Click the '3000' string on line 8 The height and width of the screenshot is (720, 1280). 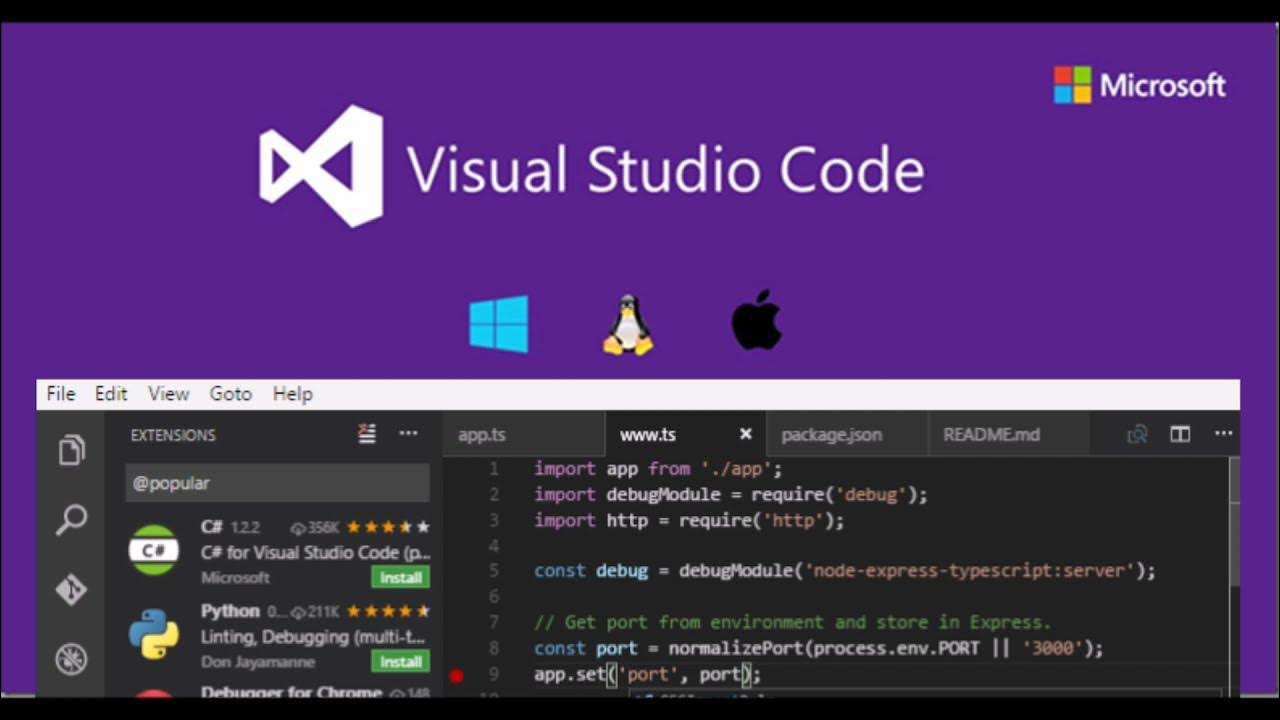[1052, 648]
